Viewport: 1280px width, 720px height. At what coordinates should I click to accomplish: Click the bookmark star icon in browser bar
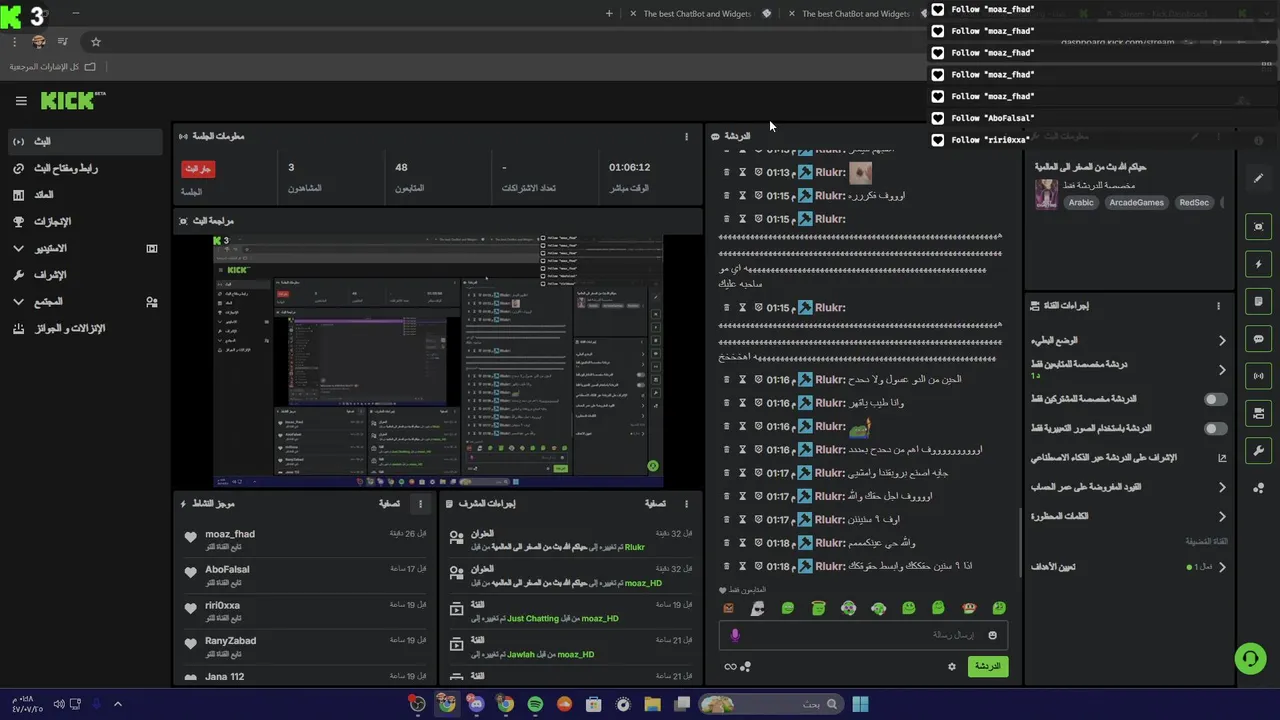[96, 42]
